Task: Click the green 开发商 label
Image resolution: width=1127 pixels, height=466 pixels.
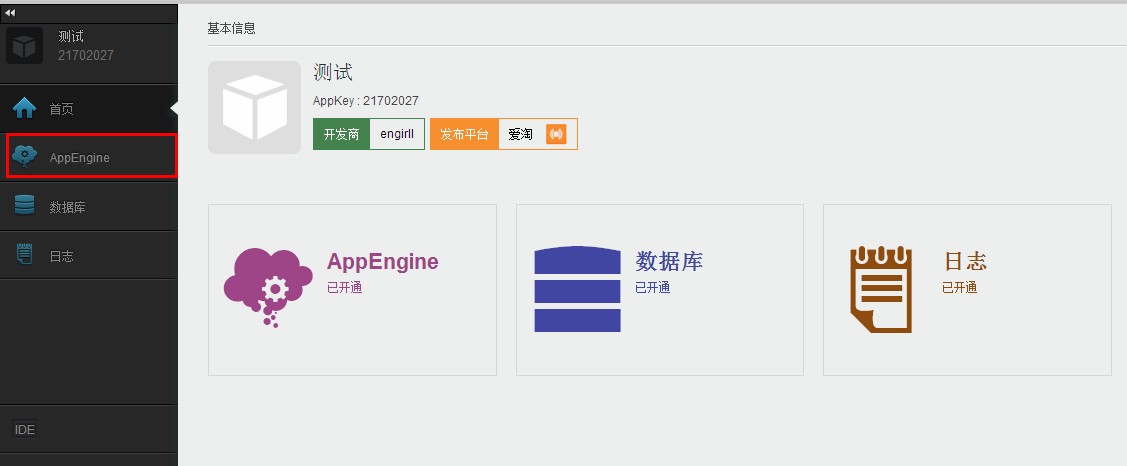Action: (x=341, y=134)
